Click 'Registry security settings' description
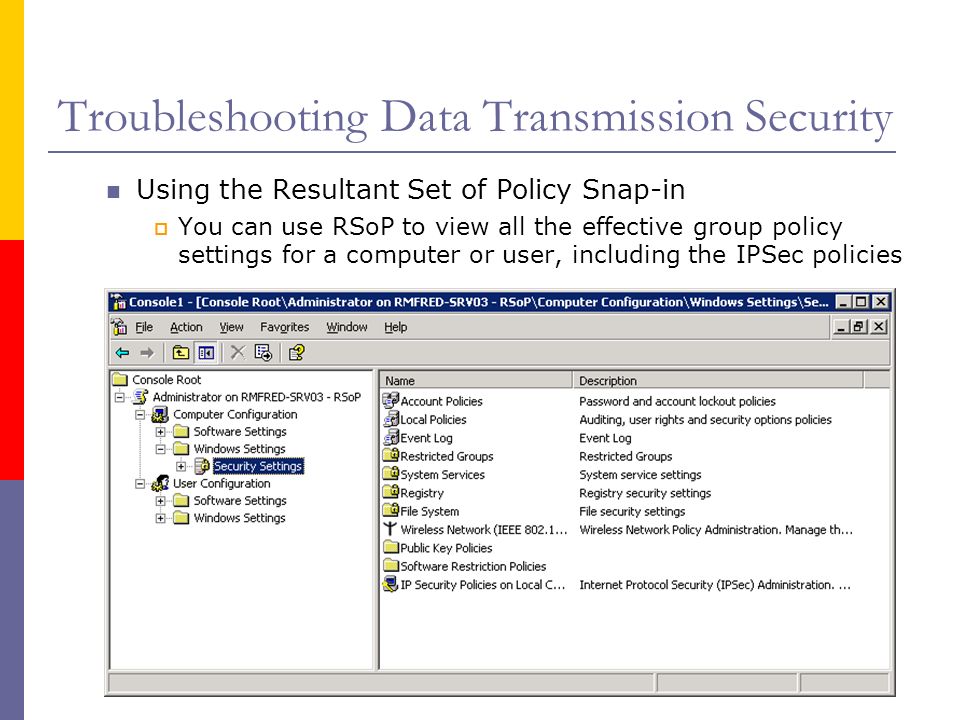960x720 pixels. 645,493
